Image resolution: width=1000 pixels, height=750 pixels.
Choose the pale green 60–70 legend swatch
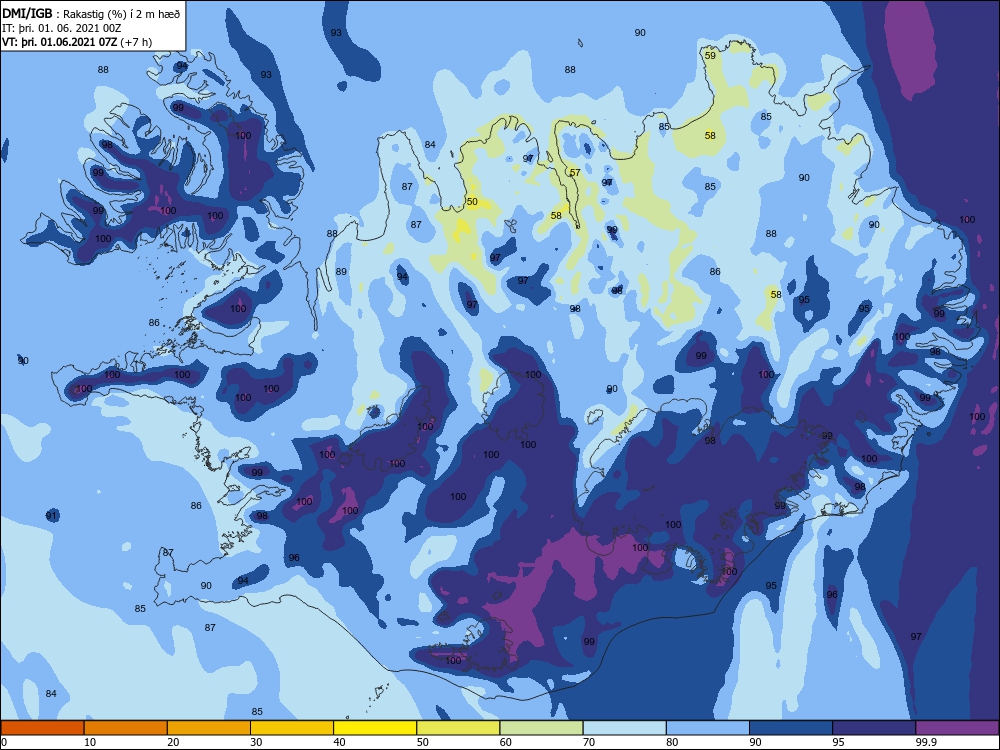pyautogui.click(x=541, y=728)
